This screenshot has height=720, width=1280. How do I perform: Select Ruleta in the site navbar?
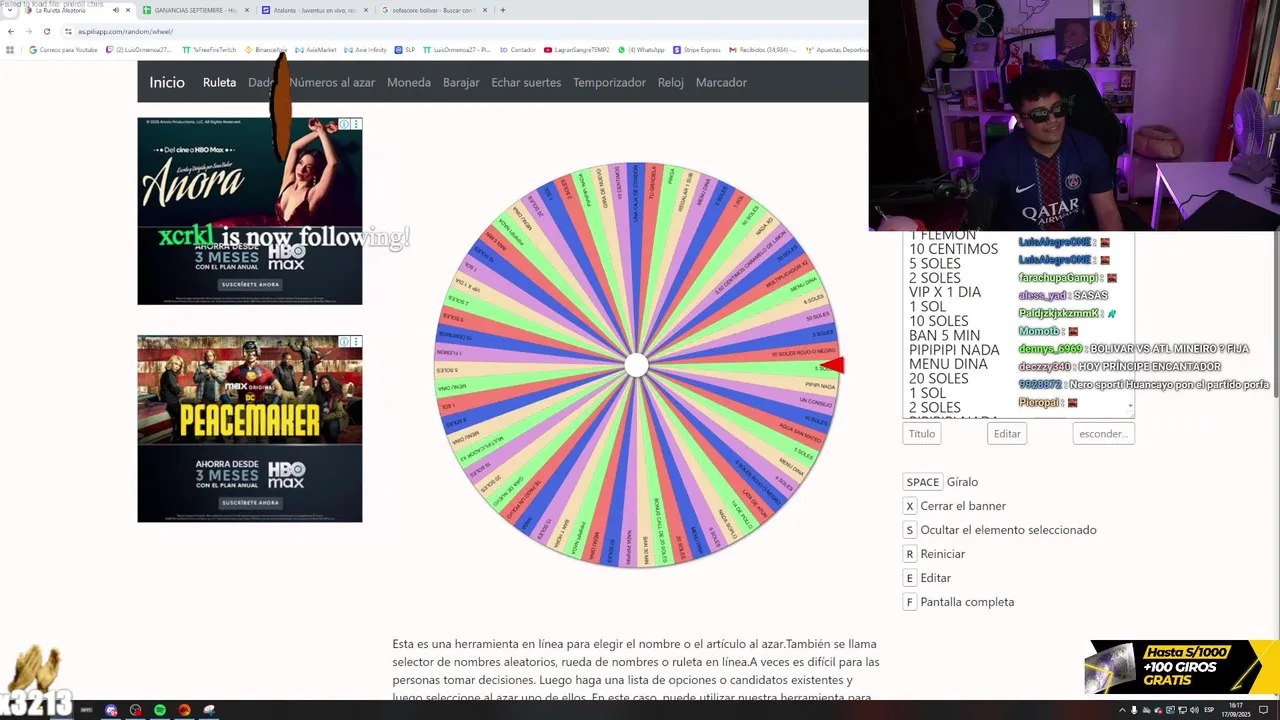219,82
